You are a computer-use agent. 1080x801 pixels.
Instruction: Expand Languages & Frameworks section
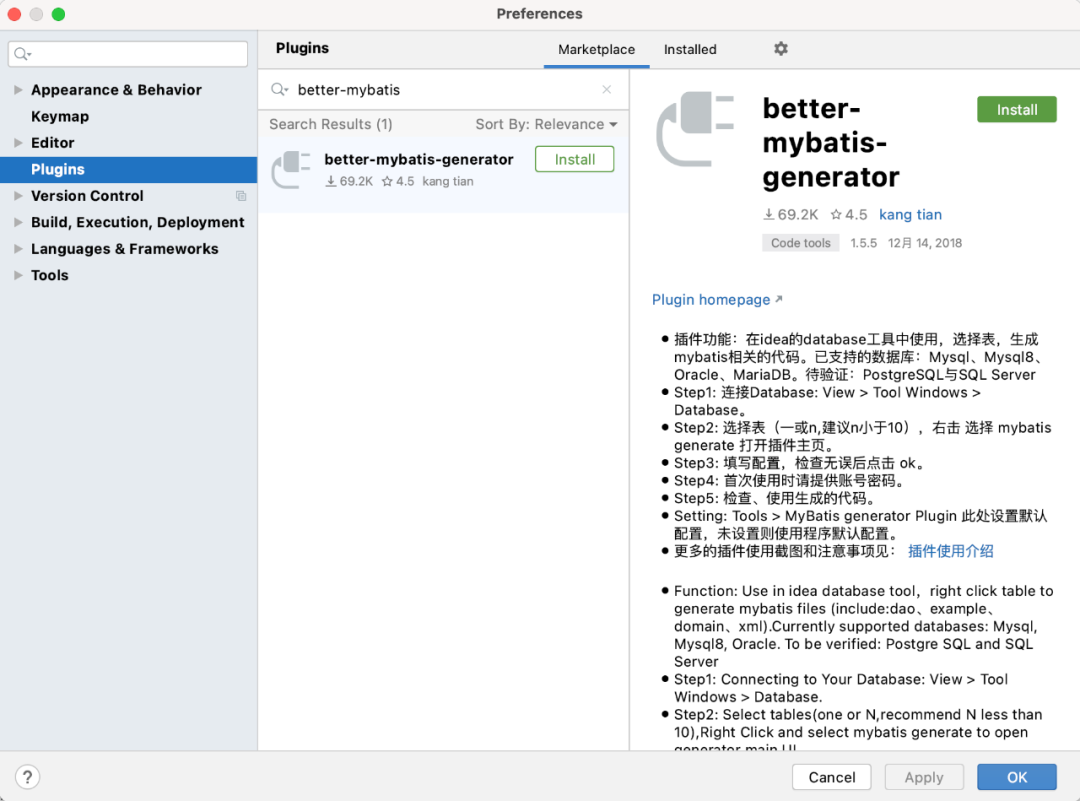18,249
